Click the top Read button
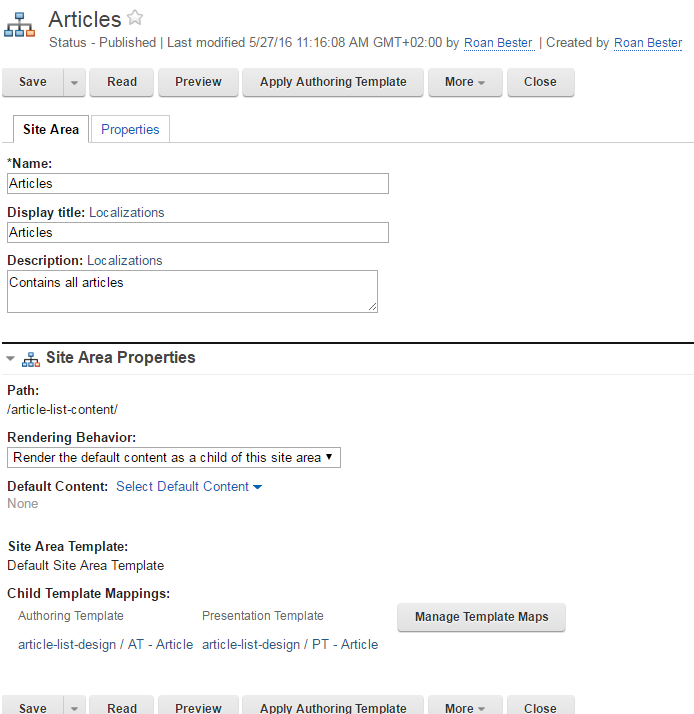This screenshot has height=714, width=694. pos(122,82)
